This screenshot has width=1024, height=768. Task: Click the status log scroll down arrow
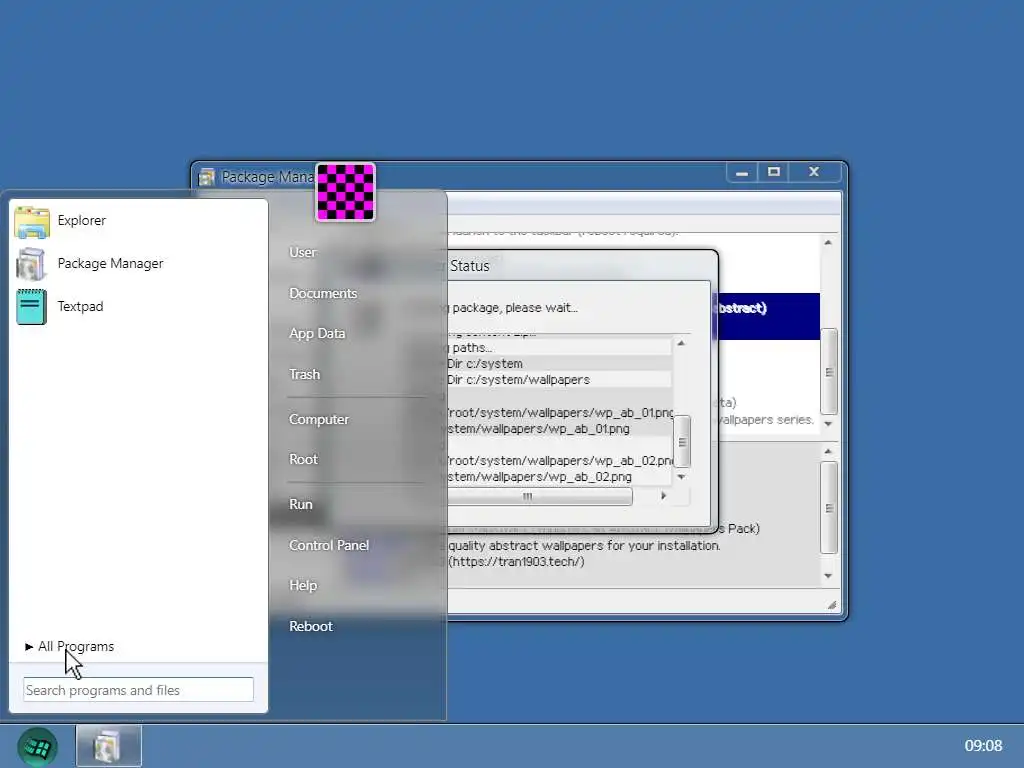pyautogui.click(x=681, y=477)
